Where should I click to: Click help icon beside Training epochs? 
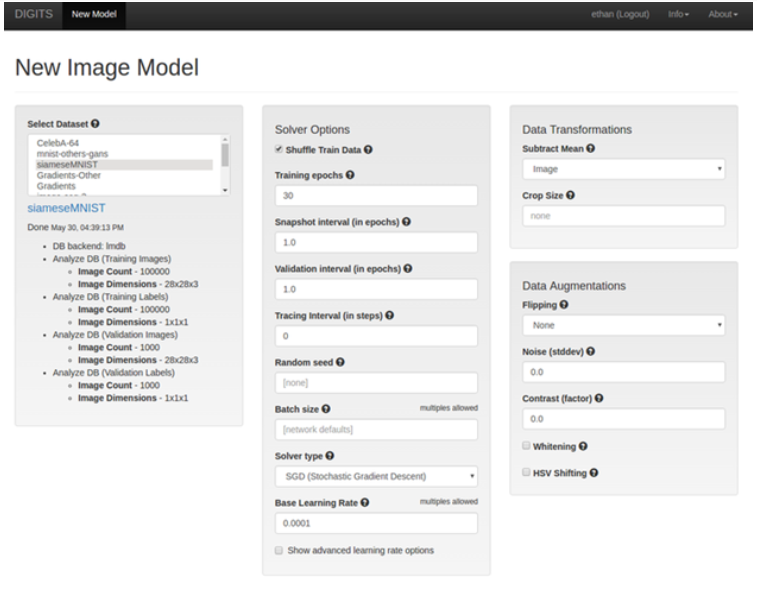click(x=350, y=175)
